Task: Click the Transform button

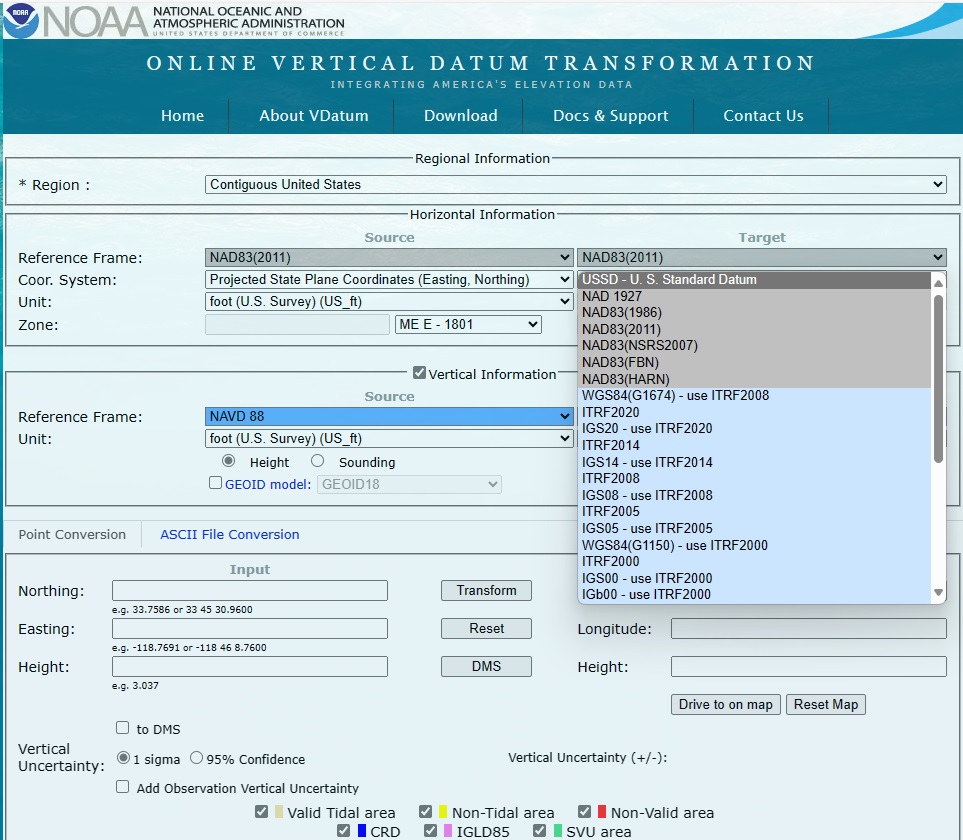Action: point(486,590)
